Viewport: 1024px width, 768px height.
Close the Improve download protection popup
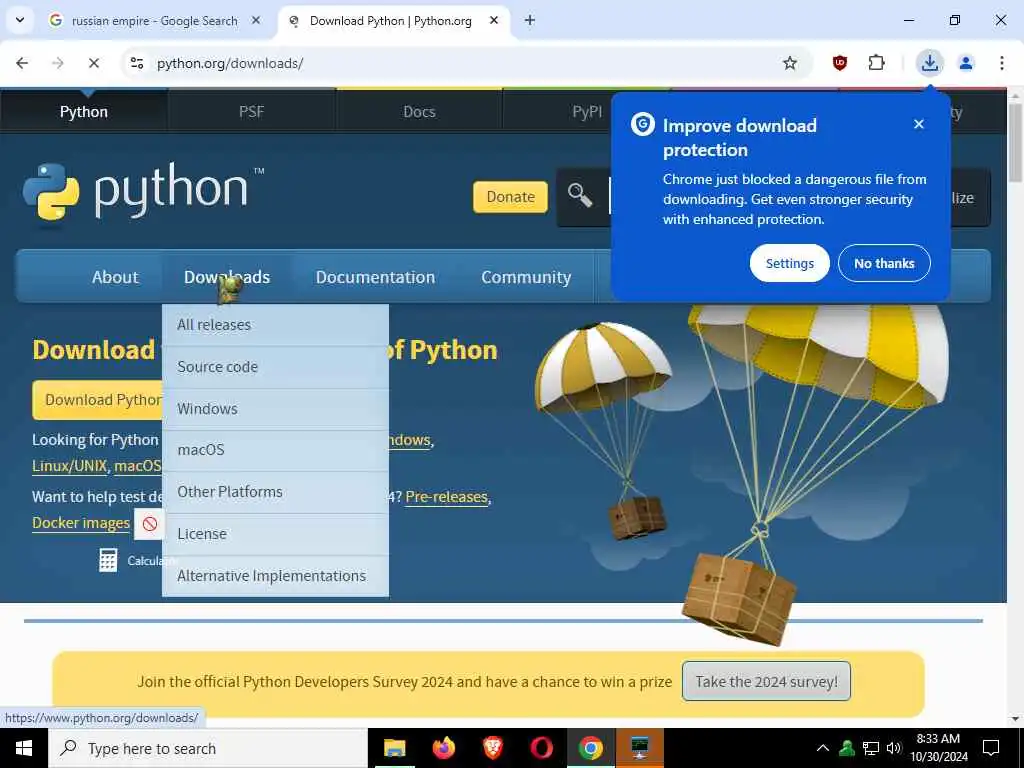click(x=919, y=124)
